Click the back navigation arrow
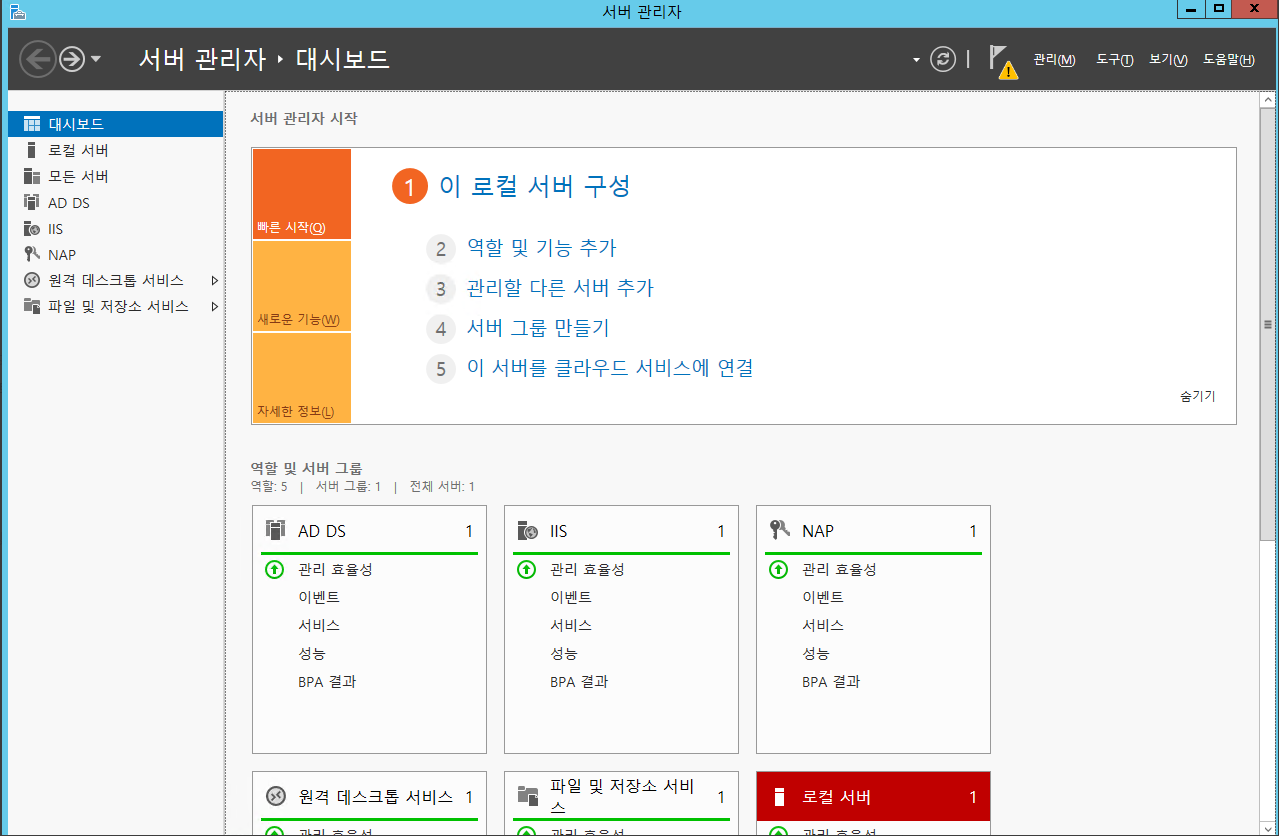 tap(37, 59)
